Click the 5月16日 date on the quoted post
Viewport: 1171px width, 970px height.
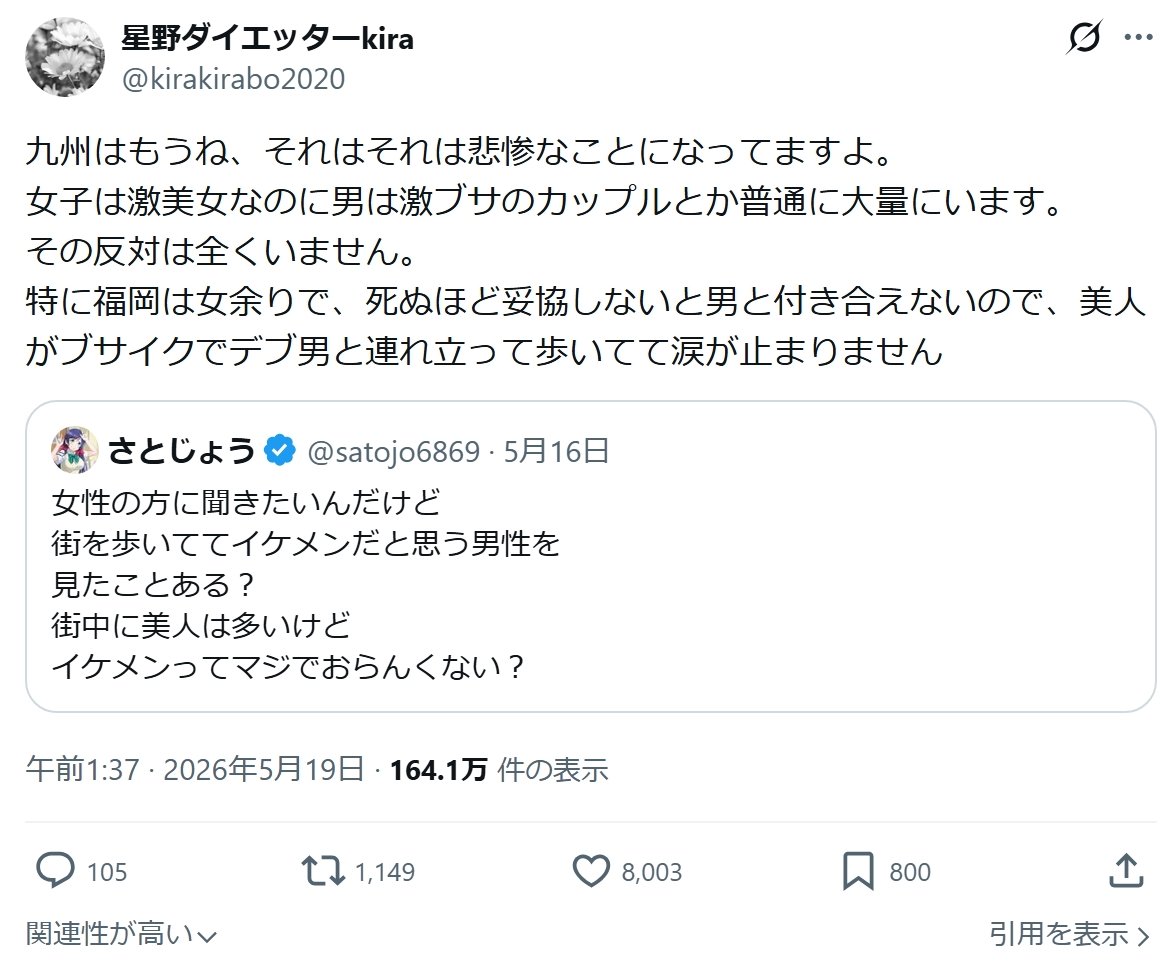(556, 451)
